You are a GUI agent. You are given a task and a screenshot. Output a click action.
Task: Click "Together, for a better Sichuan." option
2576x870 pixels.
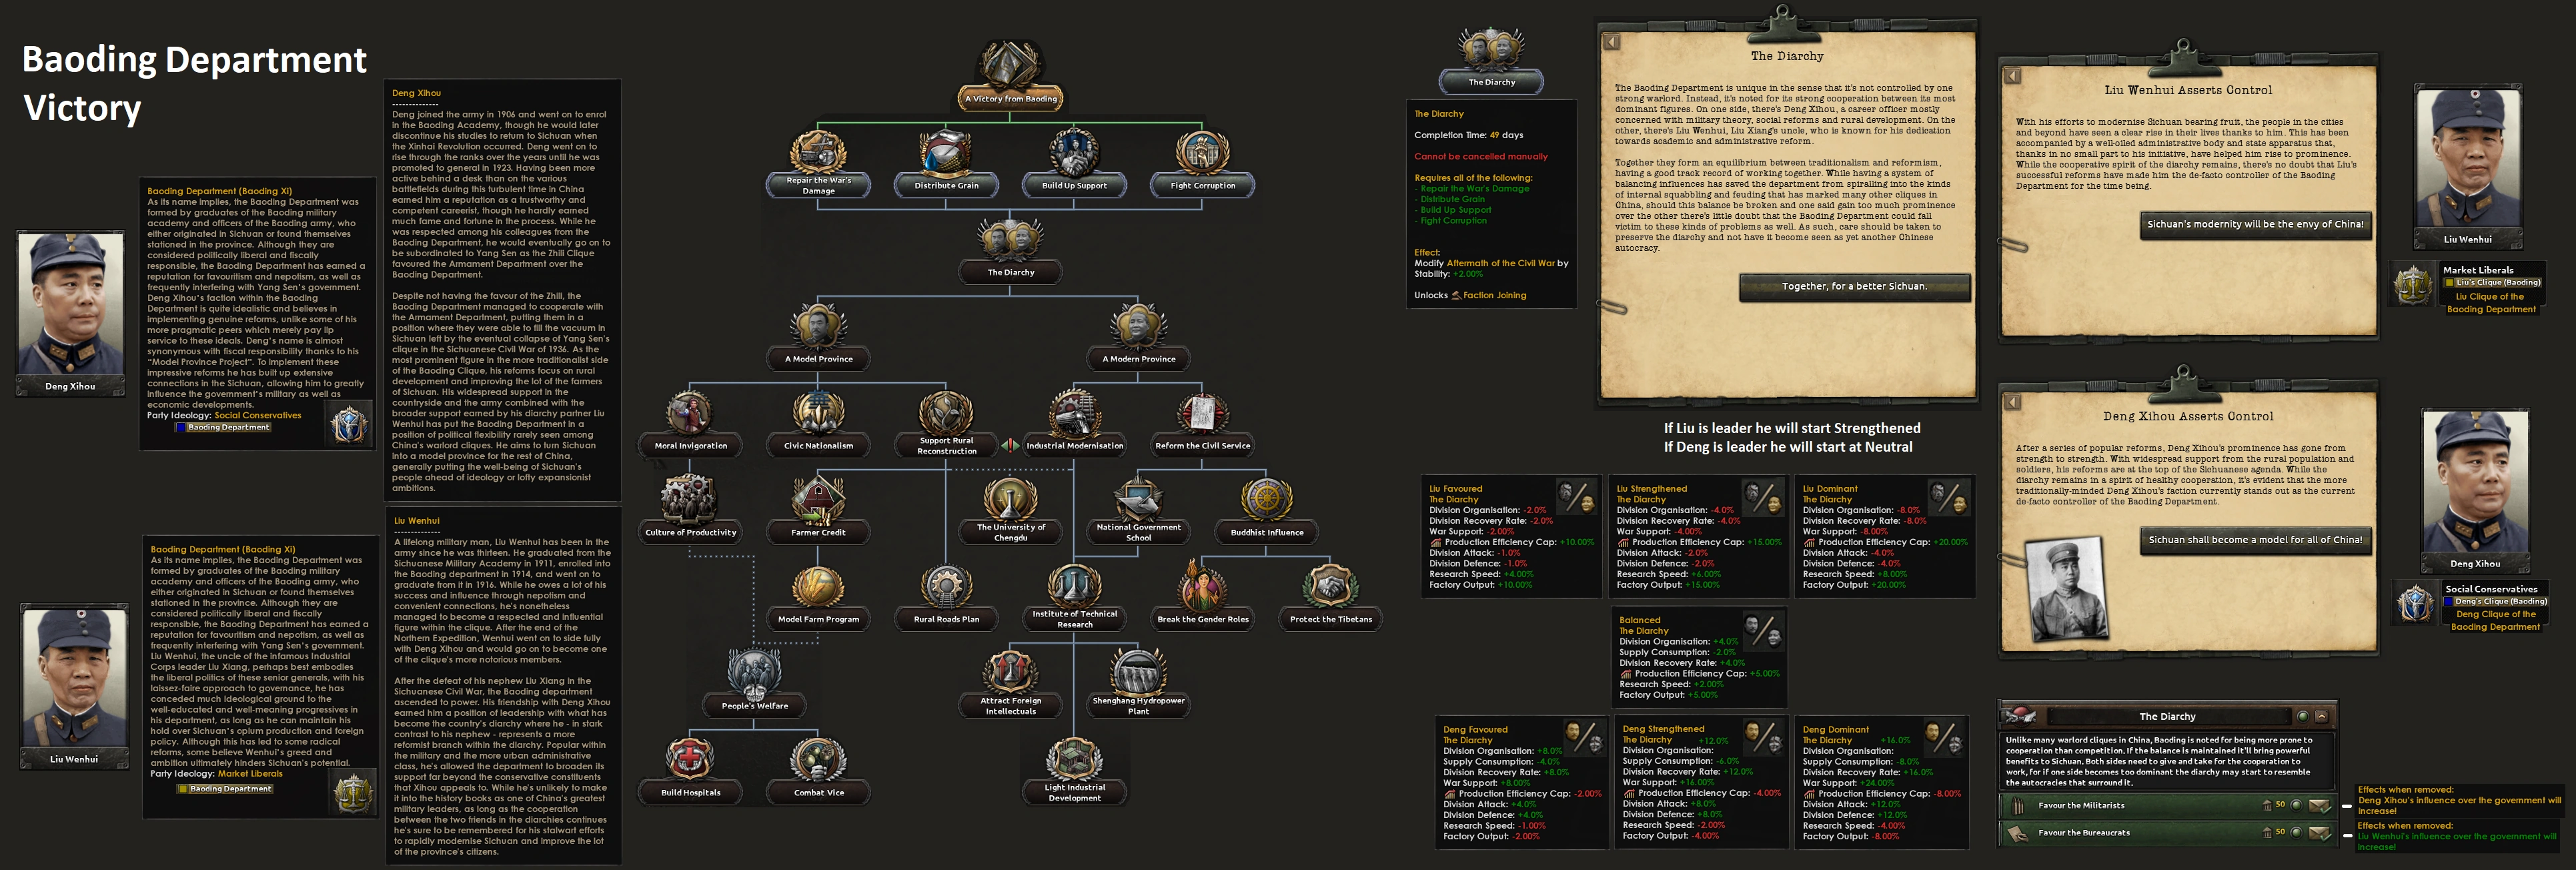[1854, 287]
